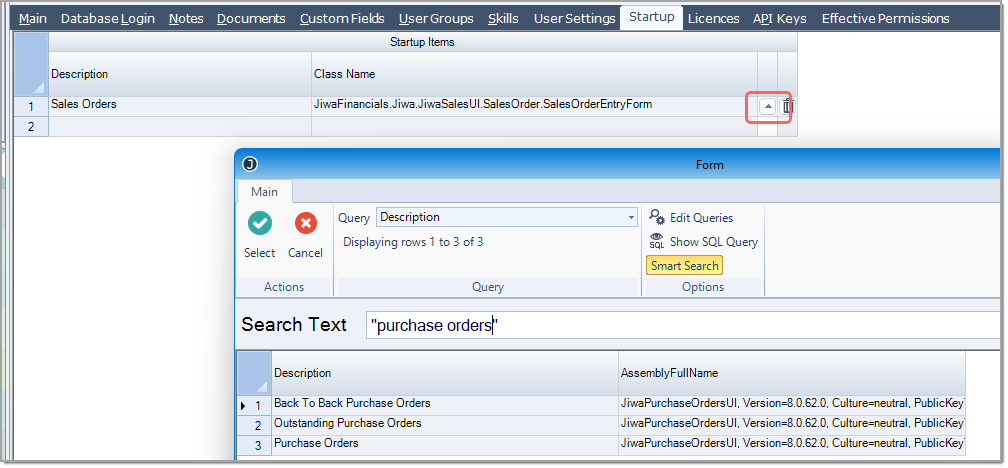Switch to the Licences tab
The image size is (1008, 468).
(713, 19)
